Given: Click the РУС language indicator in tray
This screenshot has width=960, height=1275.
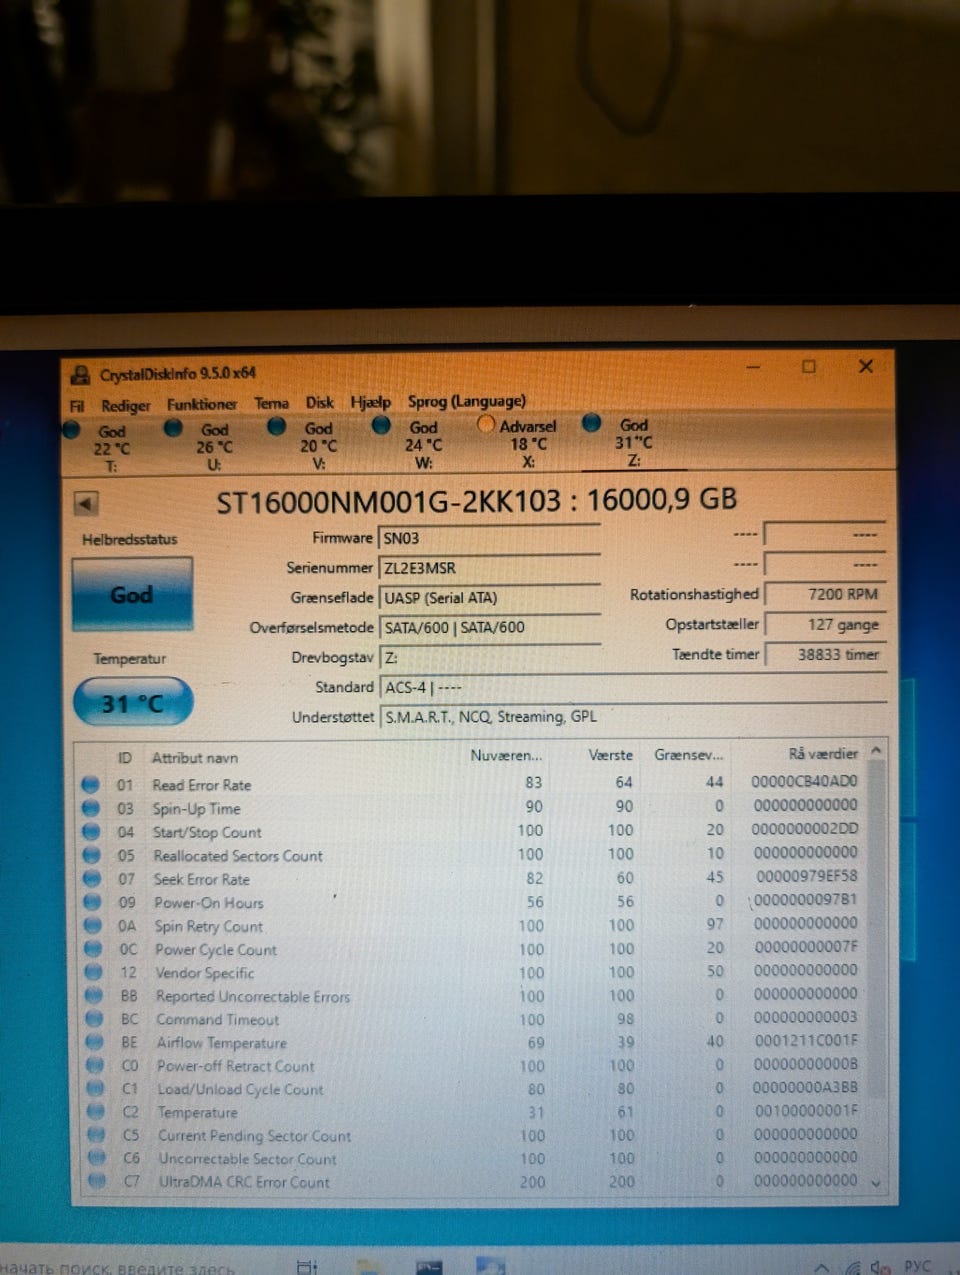Looking at the screenshot, I should [x=917, y=1266].
